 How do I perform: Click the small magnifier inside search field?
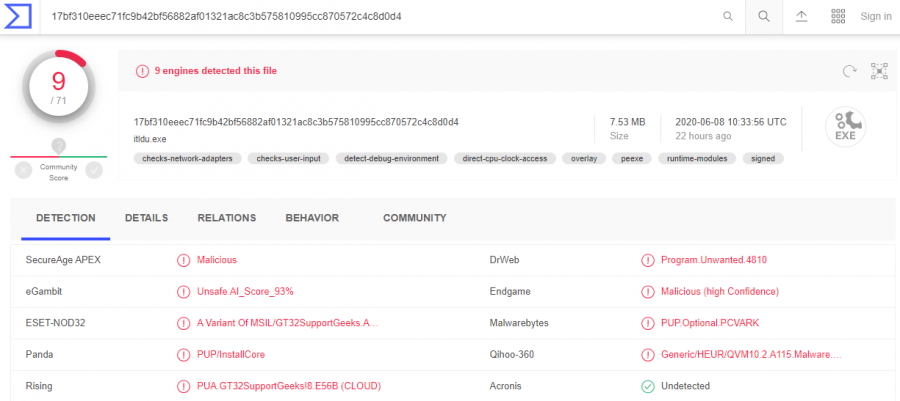728,17
